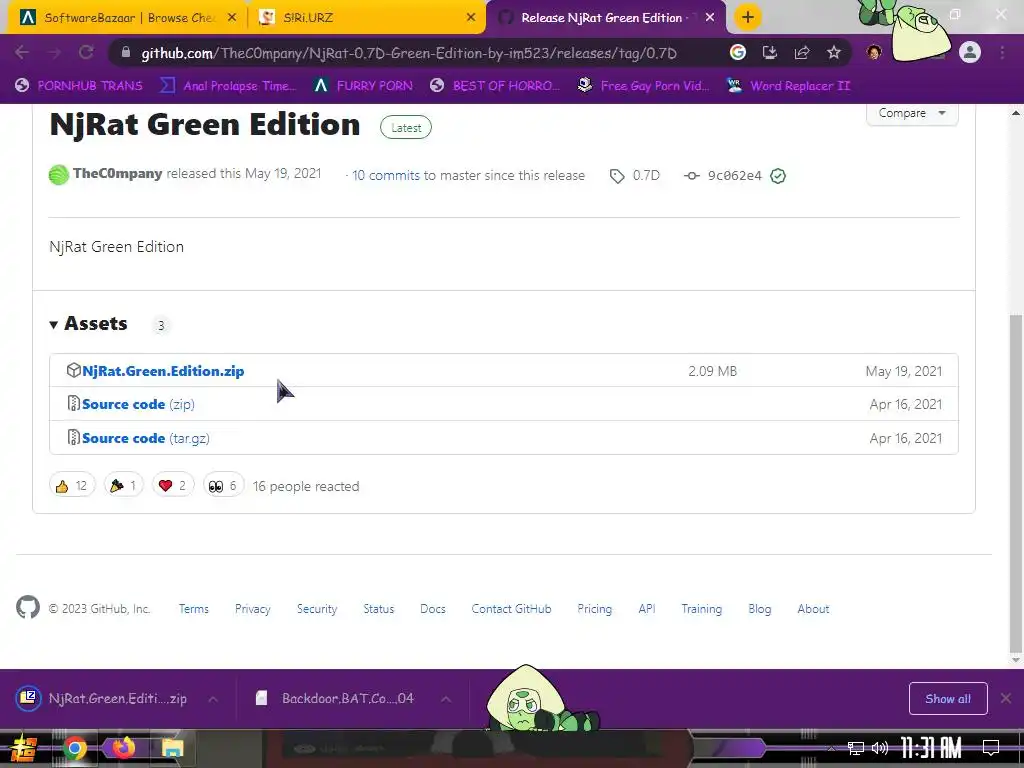Open the Chrome profile avatar
The height and width of the screenshot is (768, 1024).
pos(970,52)
